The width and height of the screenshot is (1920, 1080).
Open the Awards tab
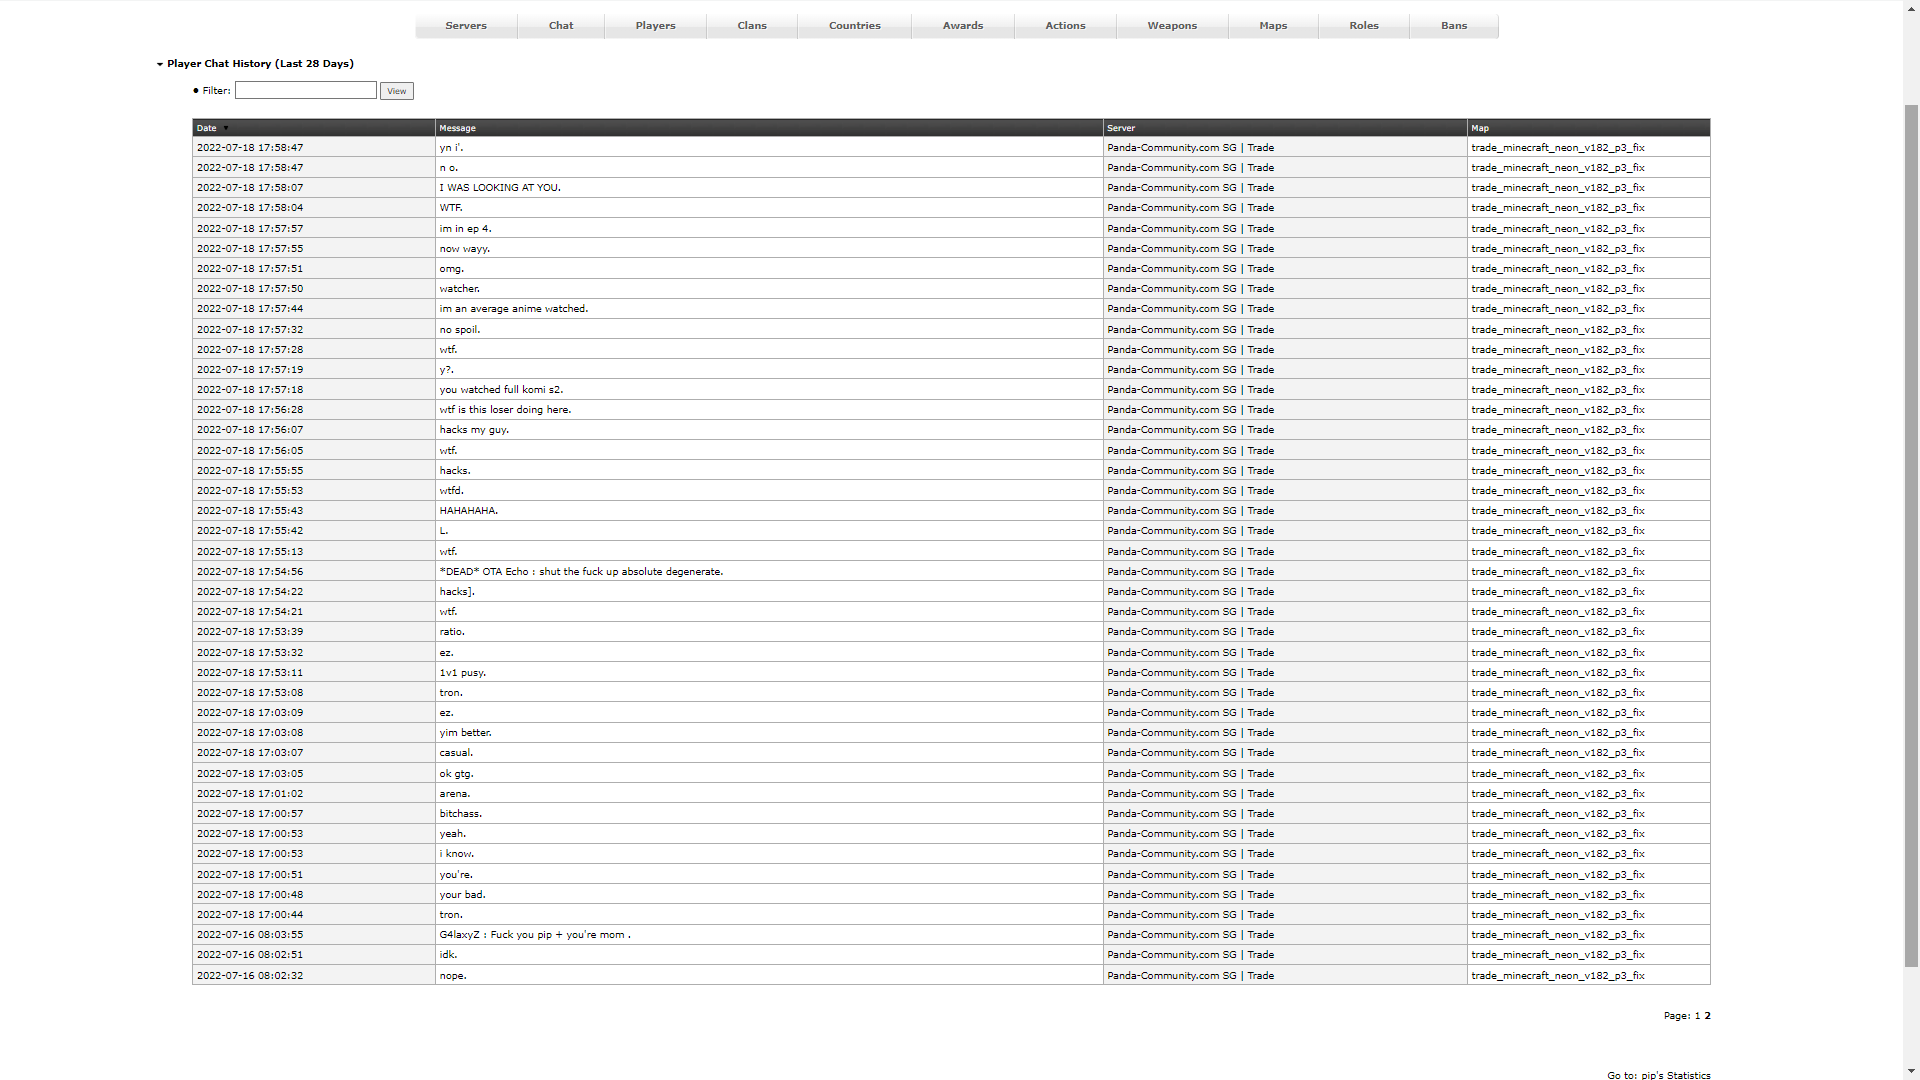click(x=962, y=26)
